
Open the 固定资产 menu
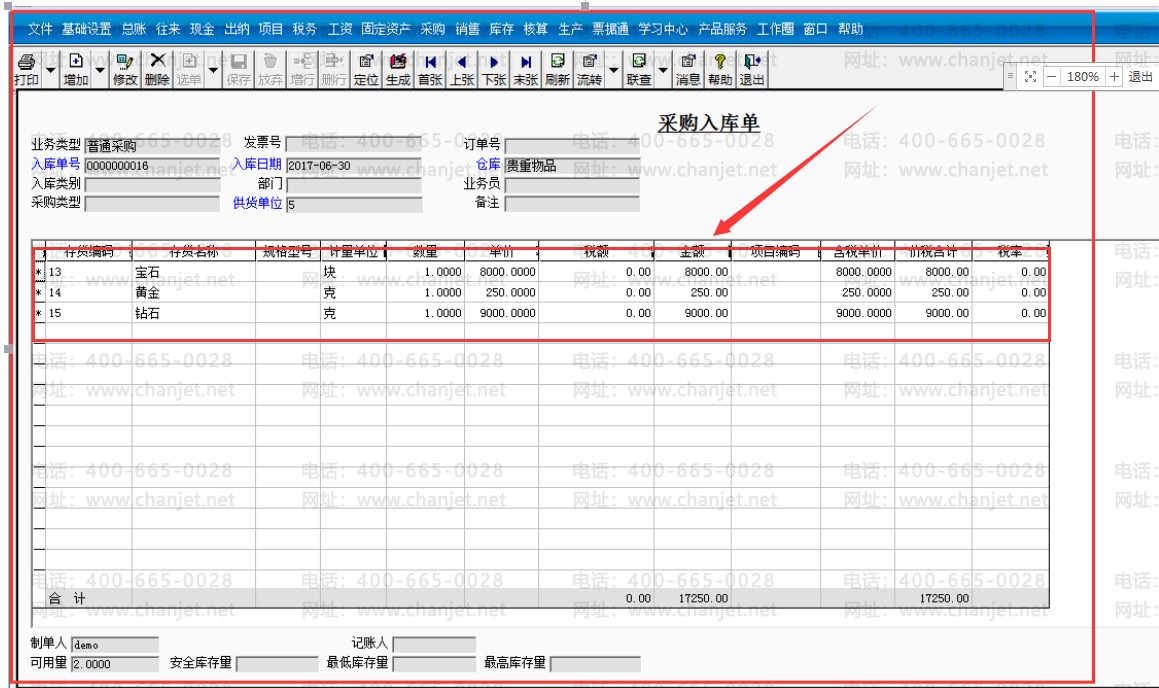click(386, 29)
